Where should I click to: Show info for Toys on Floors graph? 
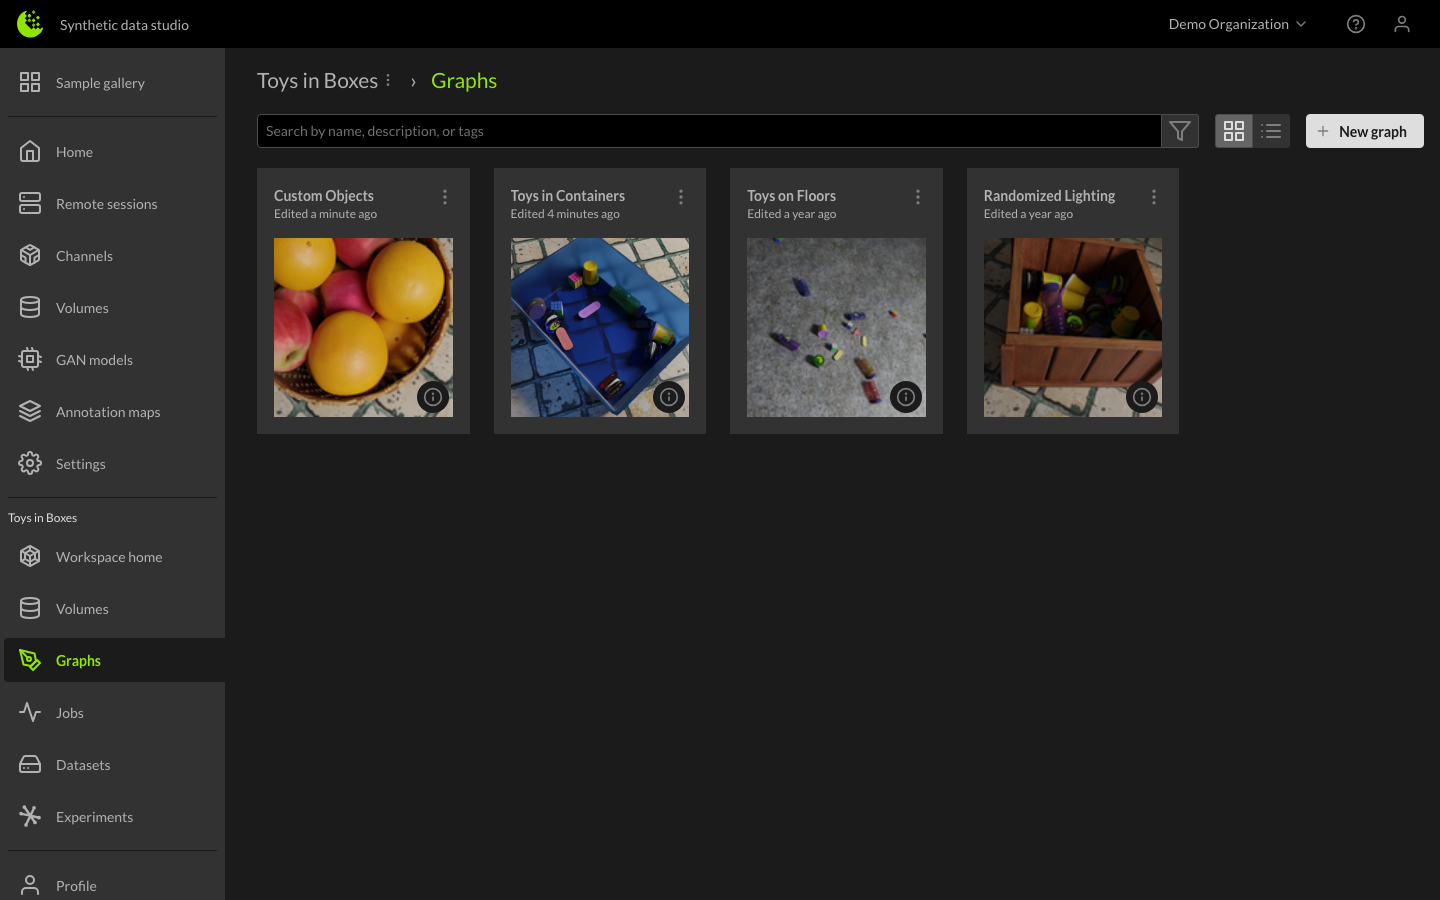point(906,397)
